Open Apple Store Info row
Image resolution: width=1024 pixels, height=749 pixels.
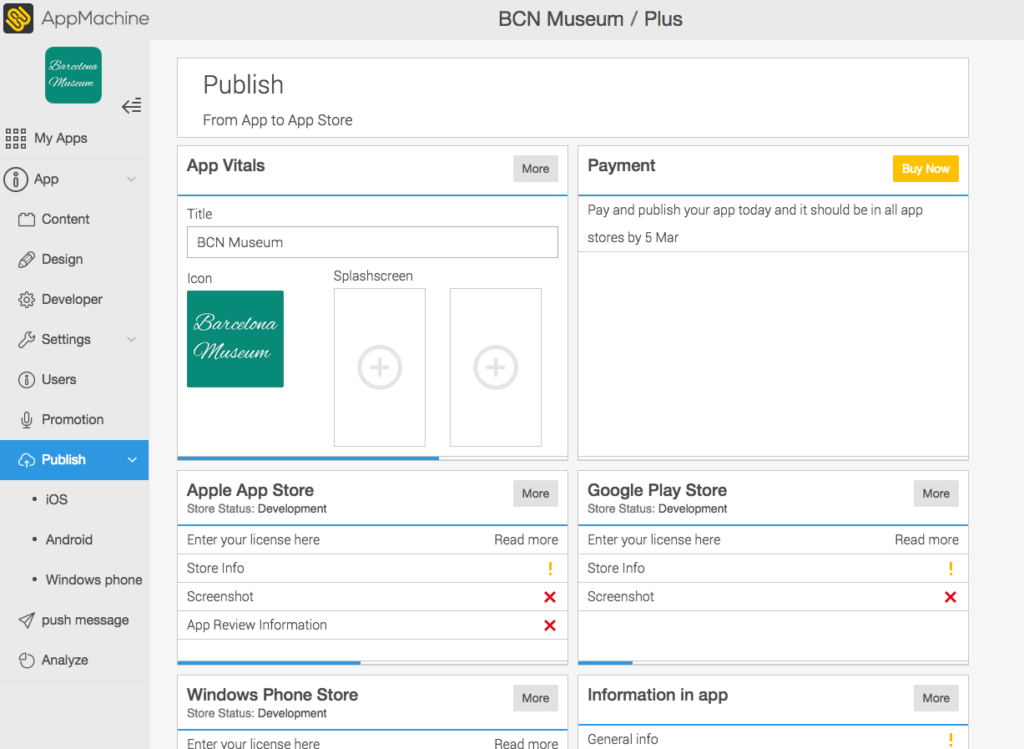pos(372,569)
